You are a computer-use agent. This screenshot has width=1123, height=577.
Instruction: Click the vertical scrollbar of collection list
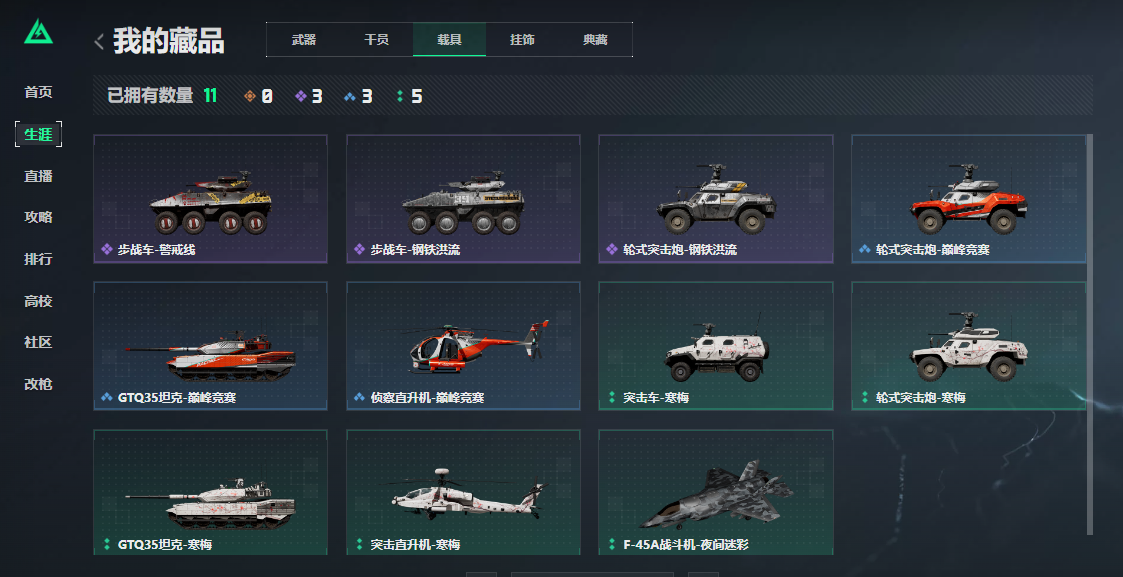1090,334
